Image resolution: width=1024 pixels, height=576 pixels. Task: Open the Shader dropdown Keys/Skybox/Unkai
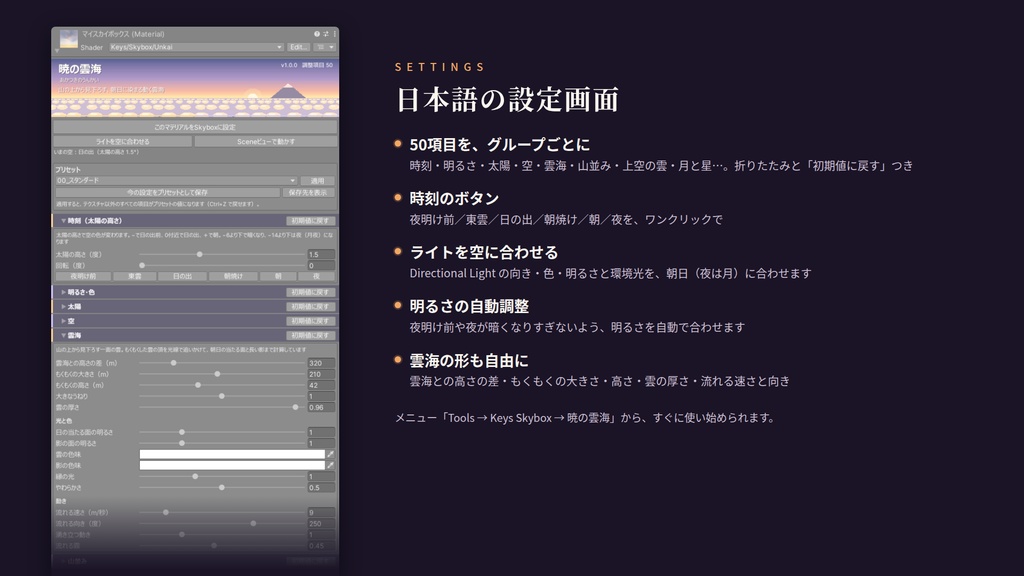(196, 48)
